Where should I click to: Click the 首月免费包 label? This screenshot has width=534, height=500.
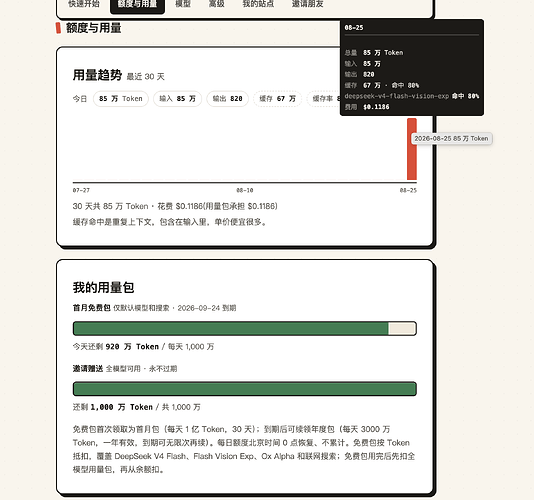point(91,308)
